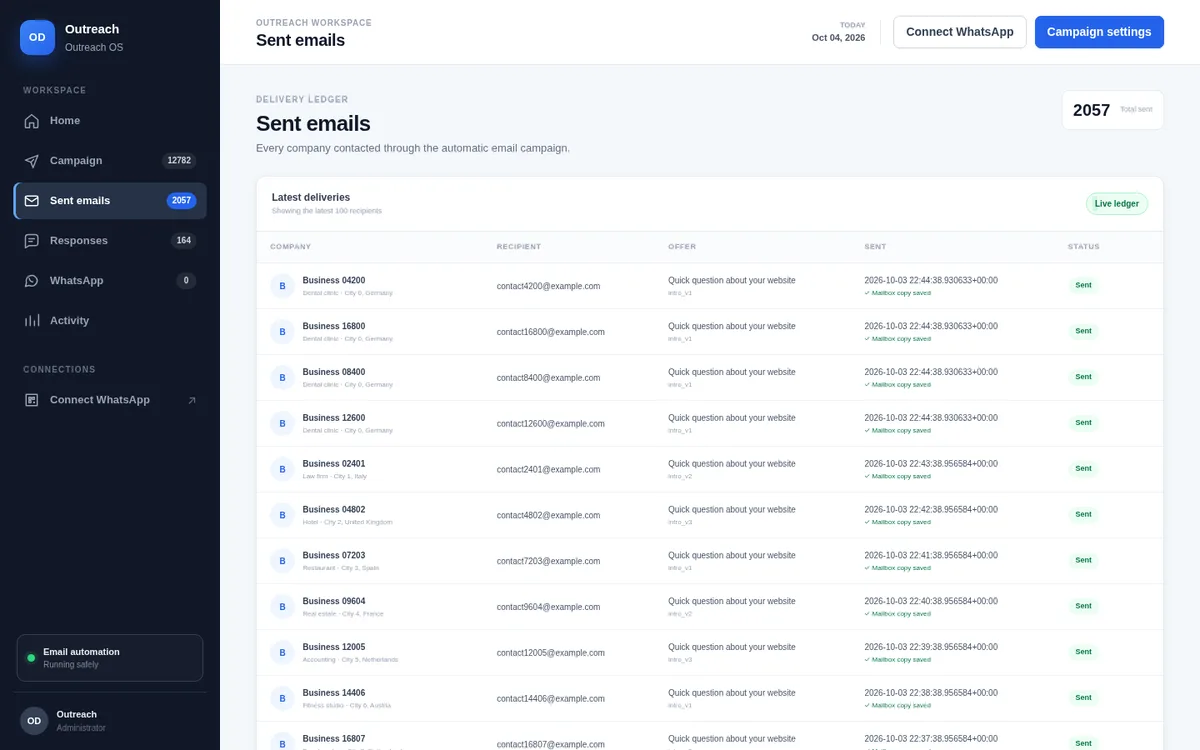Select Sent emails in sidebar
The image size is (1200, 750).
(110, 201)
